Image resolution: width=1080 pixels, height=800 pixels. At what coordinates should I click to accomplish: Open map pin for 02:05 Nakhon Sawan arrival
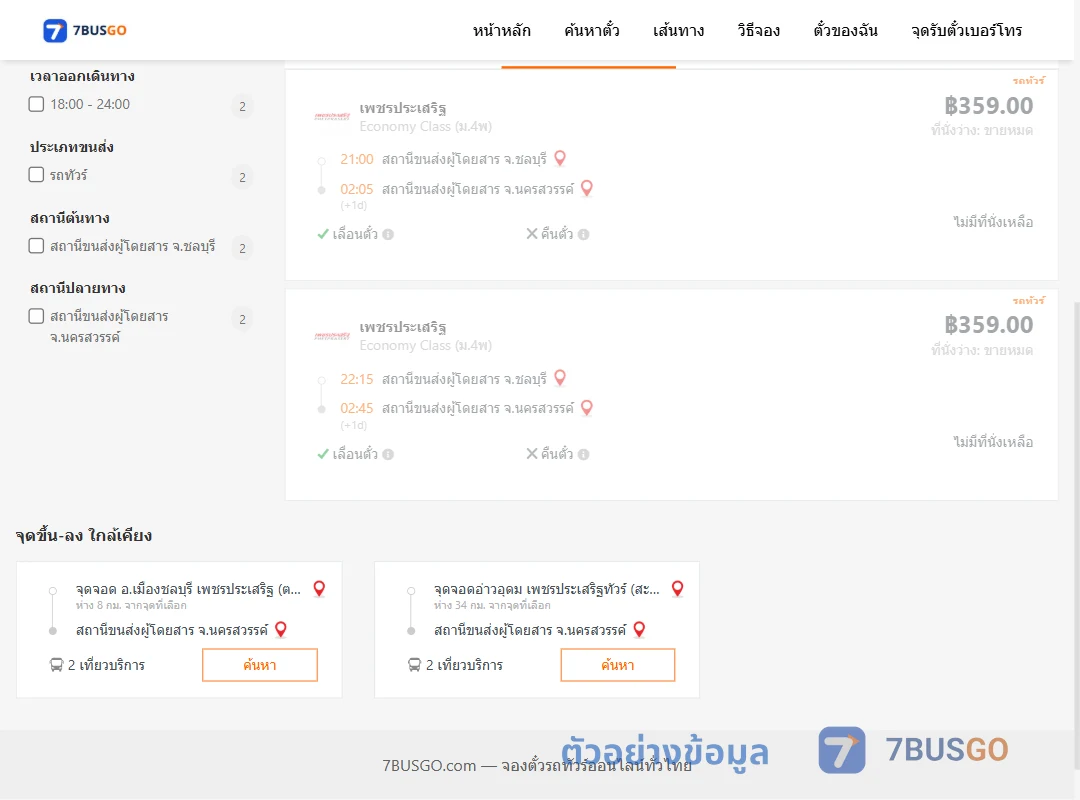tap(587, 188)
